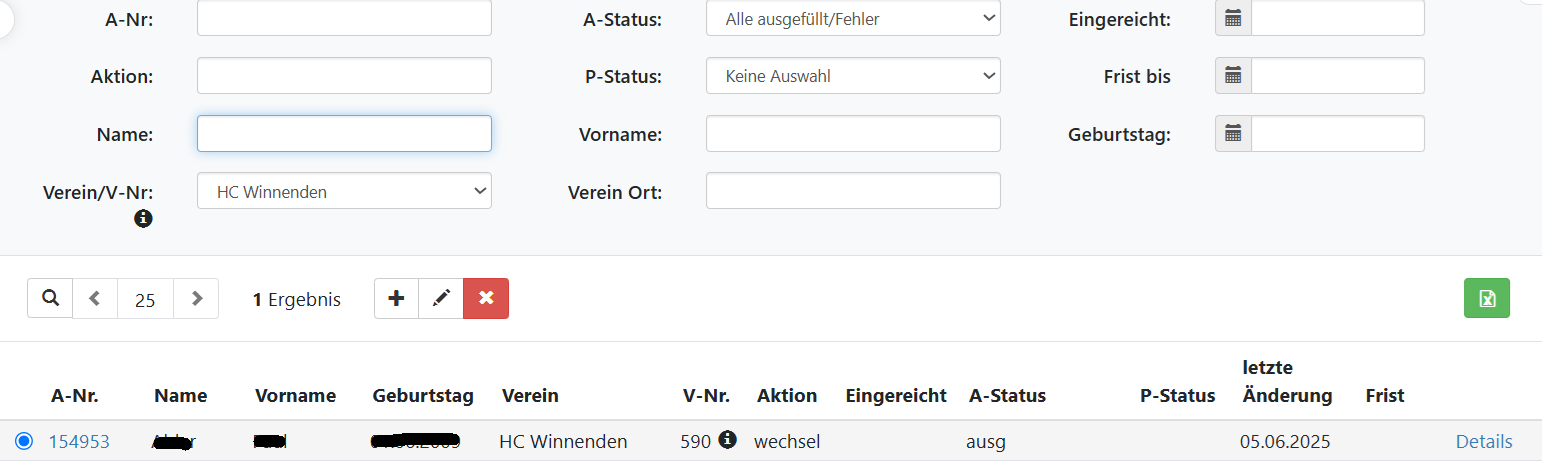
Task: Click info icon next to V-Nr 590
Action: 728,439
